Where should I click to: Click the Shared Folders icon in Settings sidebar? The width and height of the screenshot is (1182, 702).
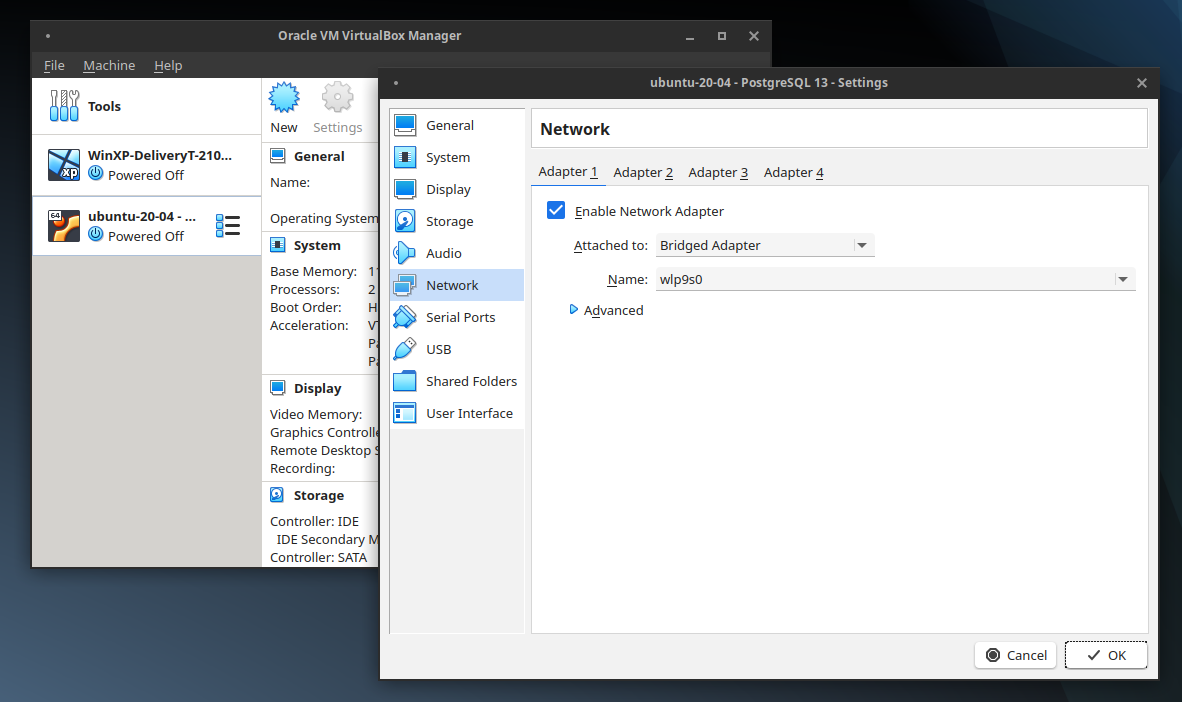[x=405, y=382]
